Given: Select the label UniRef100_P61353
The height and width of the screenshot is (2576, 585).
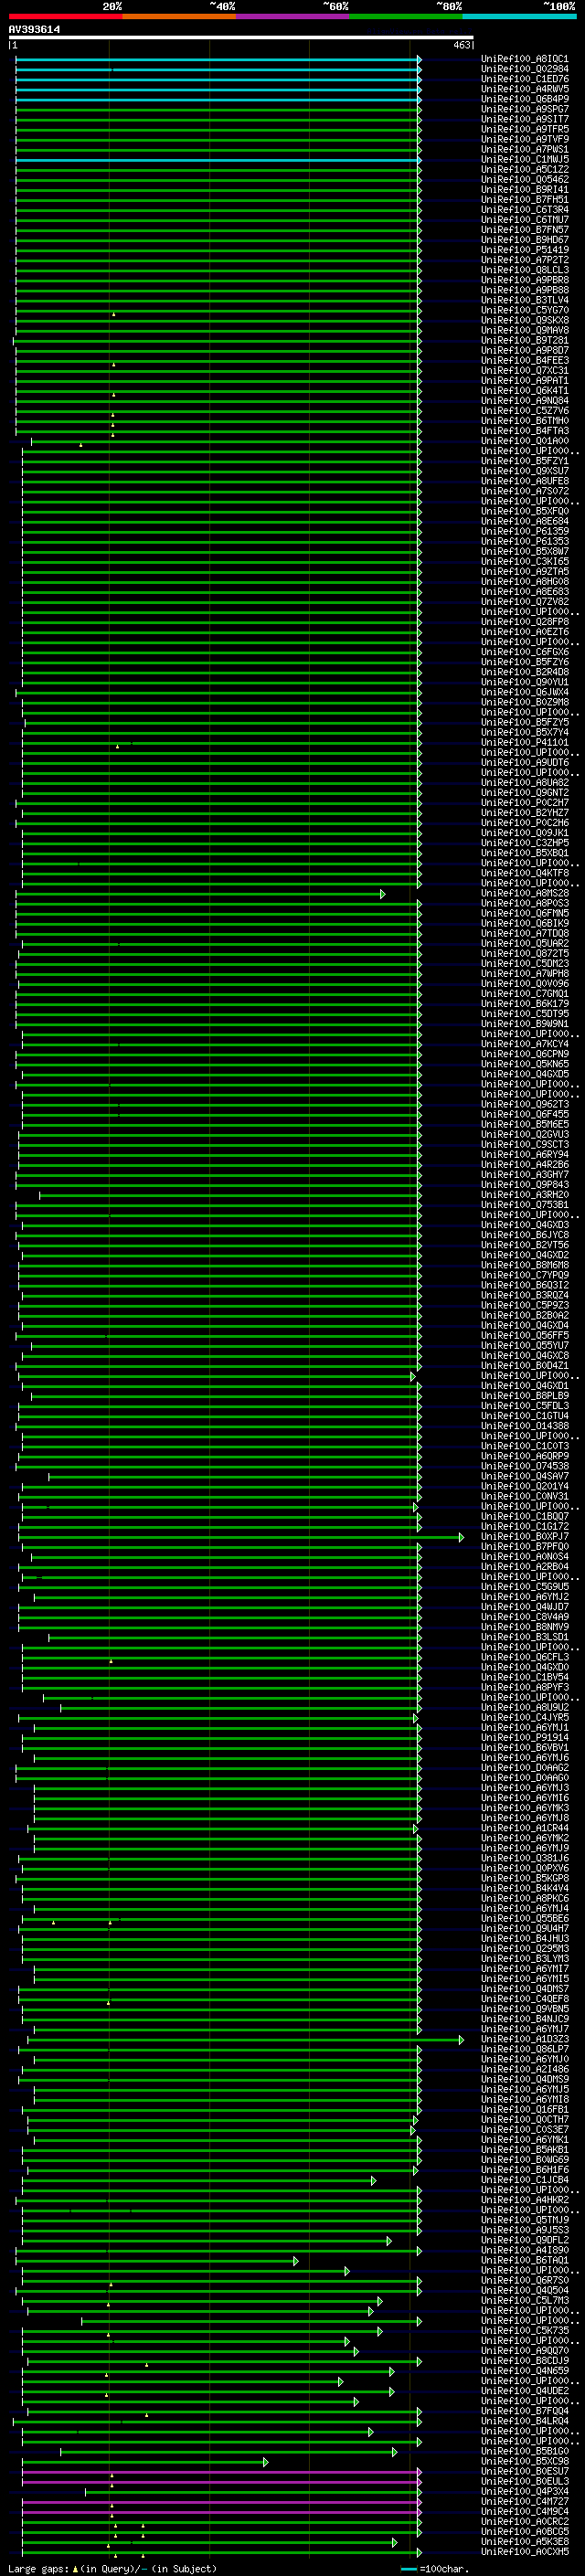Looking at the screenshot, I should click(x=524, y=542).
